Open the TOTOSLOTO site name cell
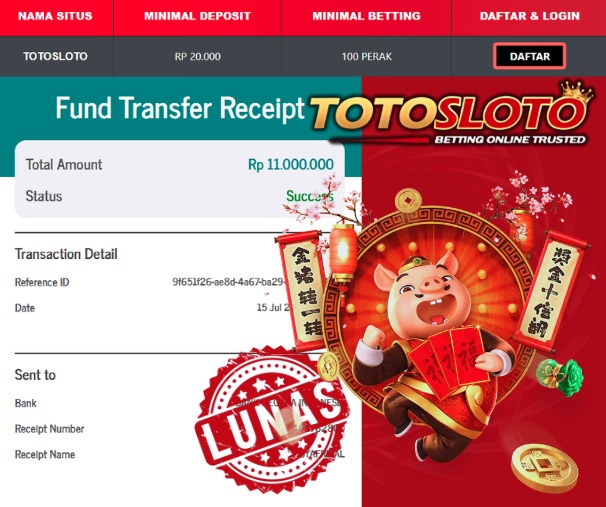The image size is (606, 507). [55, 56]
